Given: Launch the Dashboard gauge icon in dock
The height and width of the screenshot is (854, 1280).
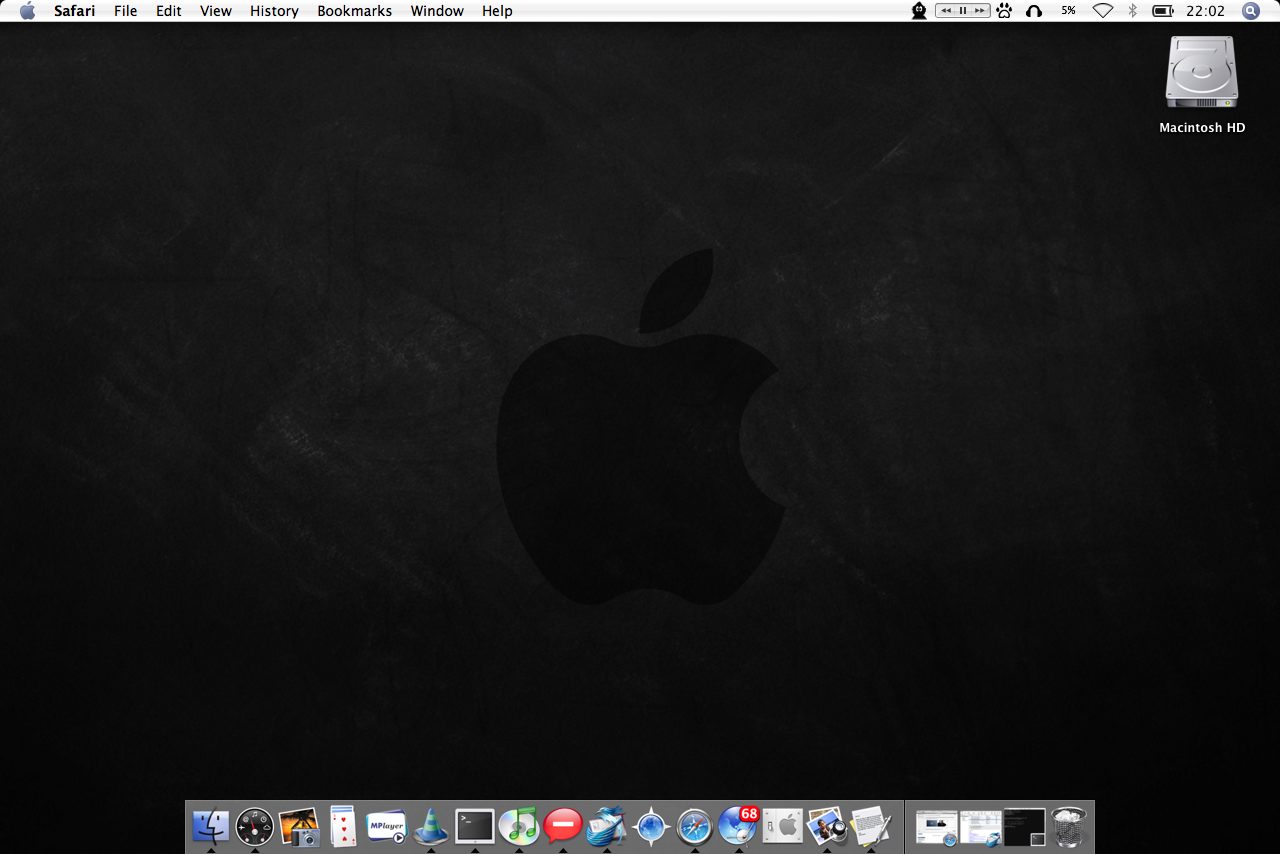Looking at the screenshot, I should coord(255,827).
